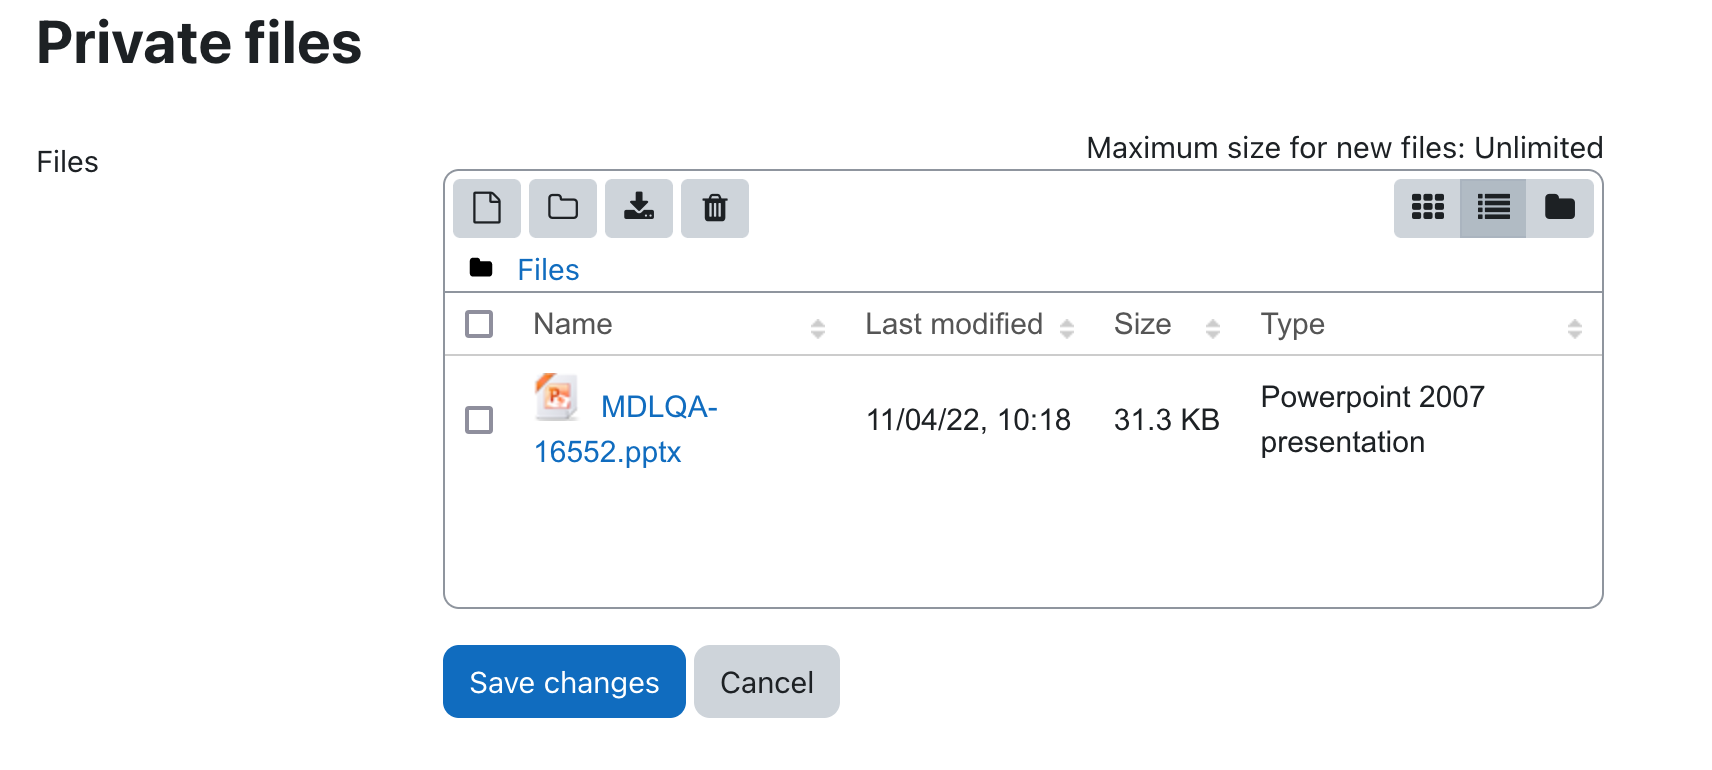The height and width of the screenshot is (770, 1712).
Task: Click the Add file icon
Action: click(487, 208)
